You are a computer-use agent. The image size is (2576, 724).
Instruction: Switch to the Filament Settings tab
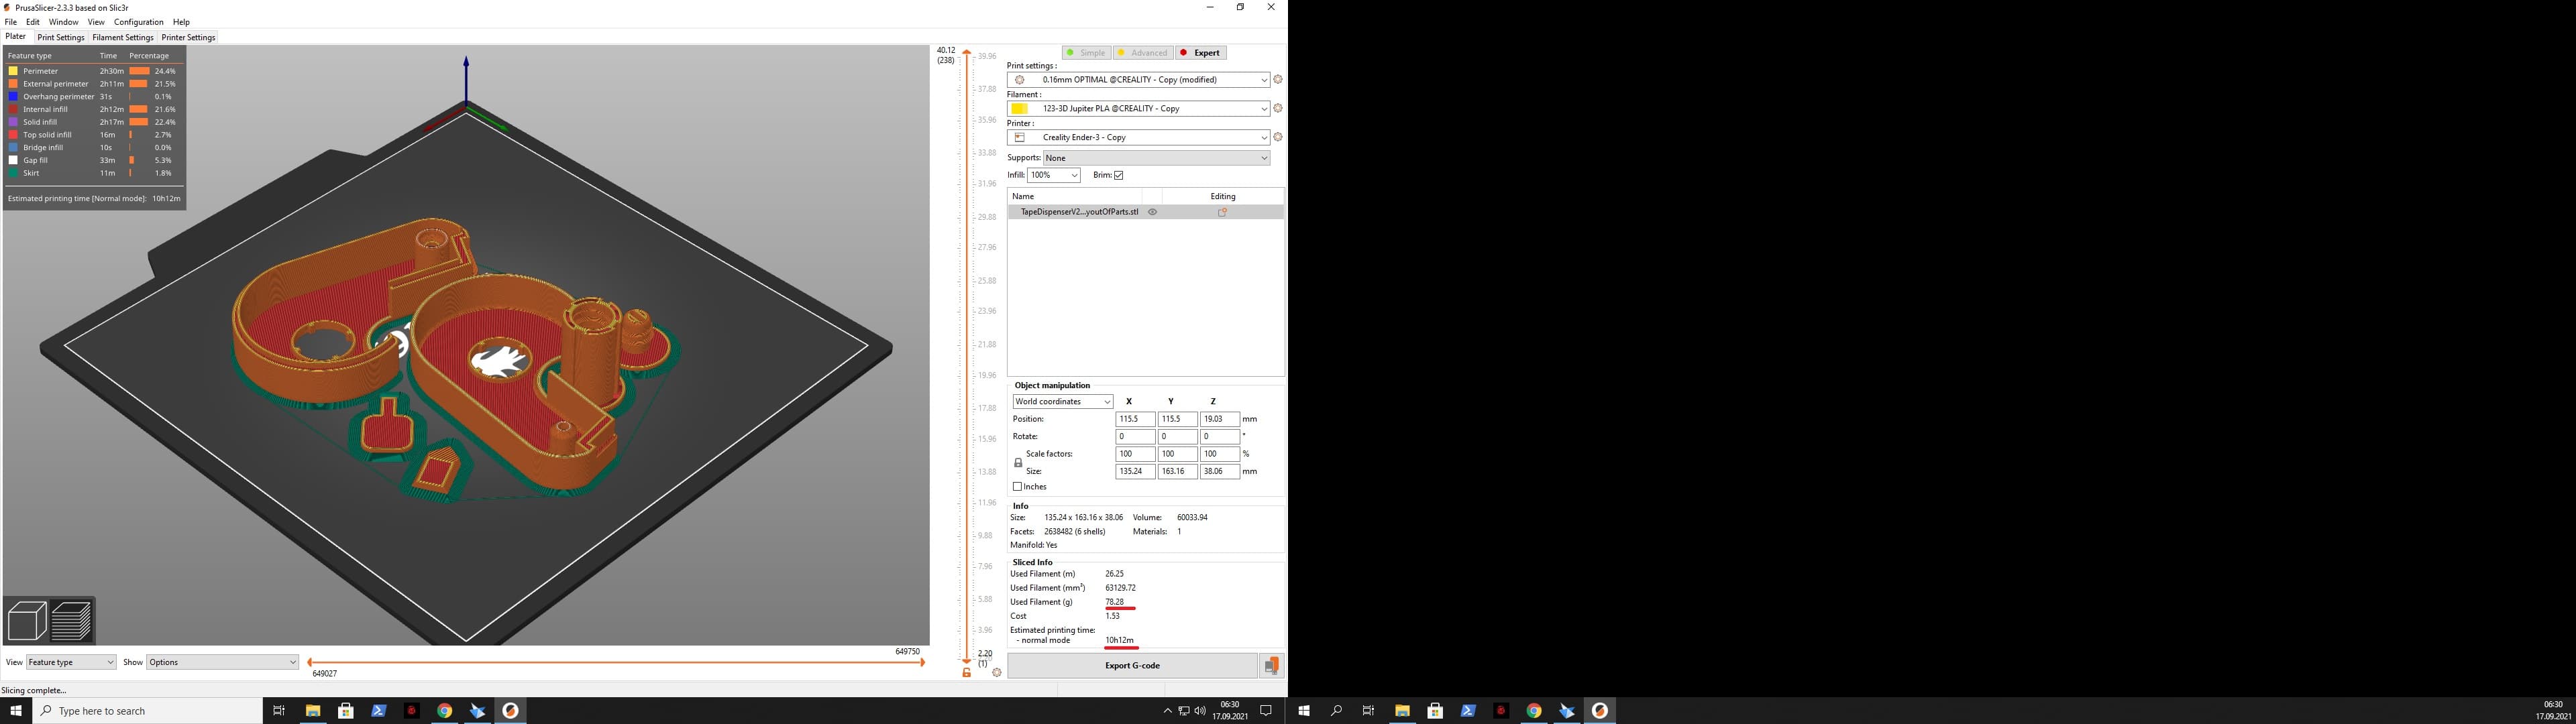click(123, 38)
